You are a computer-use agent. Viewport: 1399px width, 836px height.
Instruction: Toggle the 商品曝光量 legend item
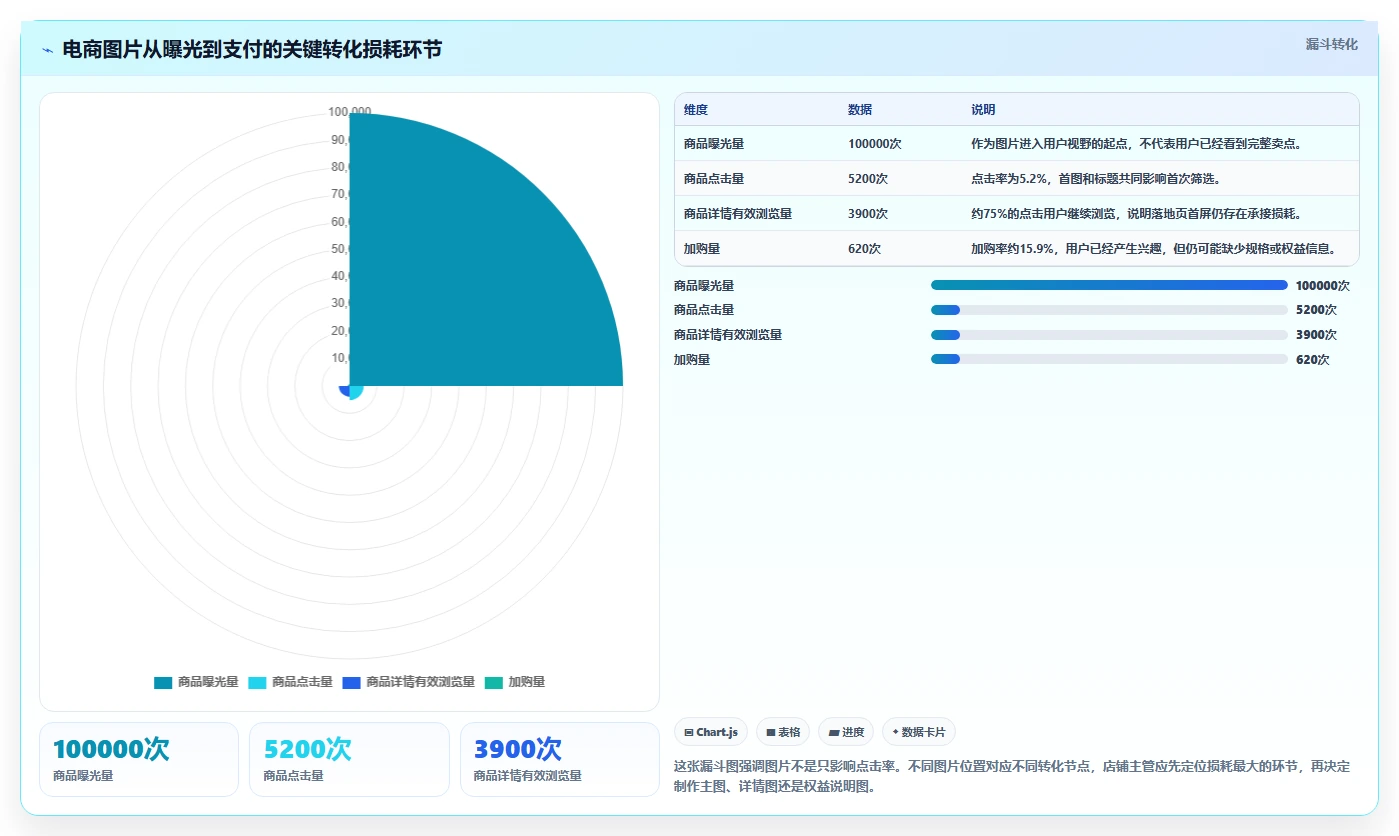(196, 682)
